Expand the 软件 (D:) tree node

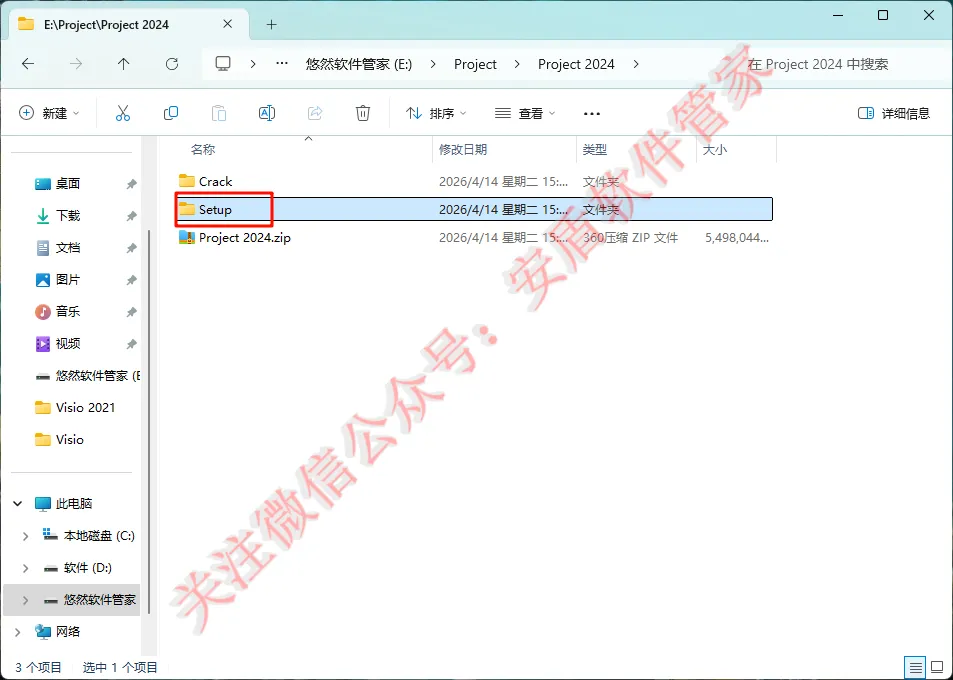(26, 568)
